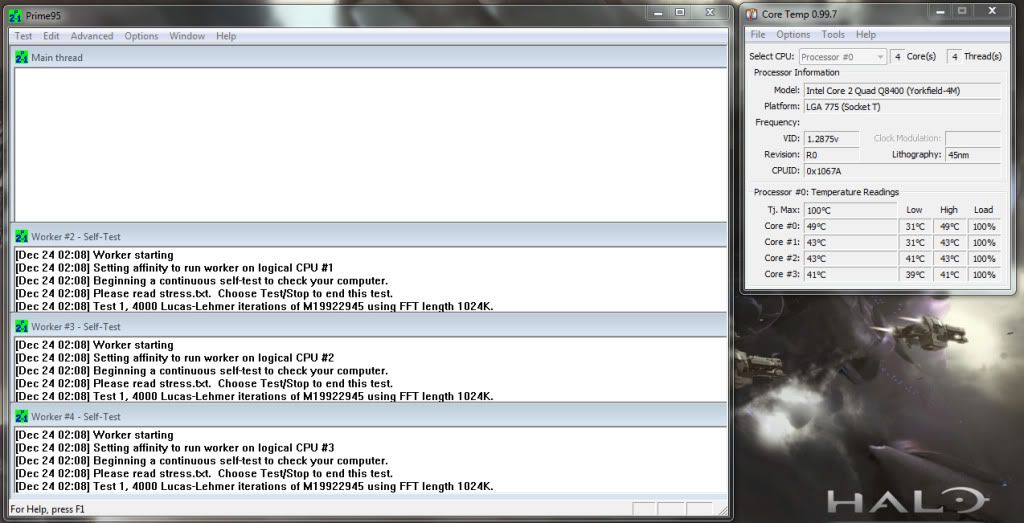
Task: Click the Prime95 window resize grip
Action: [722, 511]
